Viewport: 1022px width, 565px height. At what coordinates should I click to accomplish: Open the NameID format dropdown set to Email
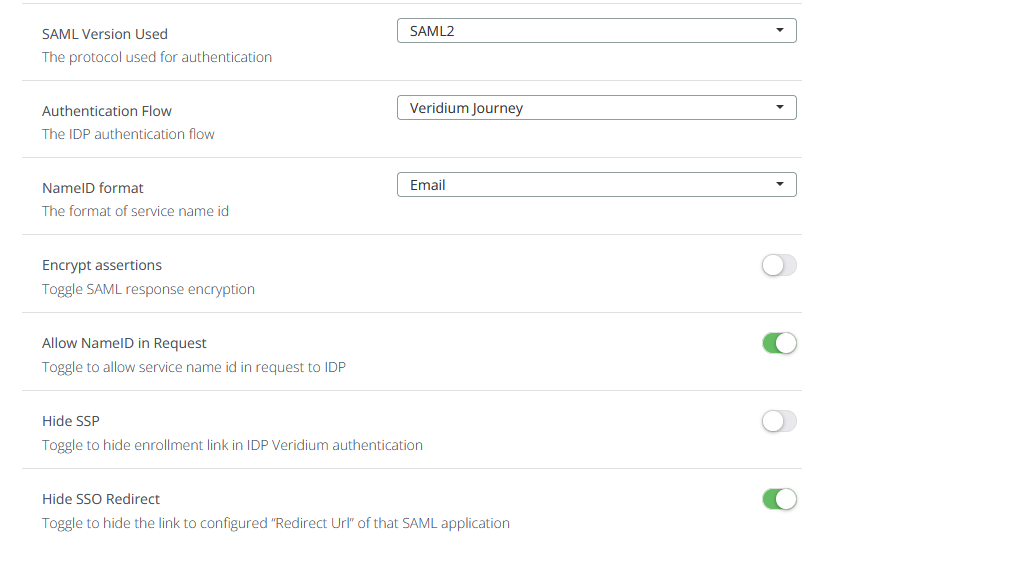[x=596, y=185]
